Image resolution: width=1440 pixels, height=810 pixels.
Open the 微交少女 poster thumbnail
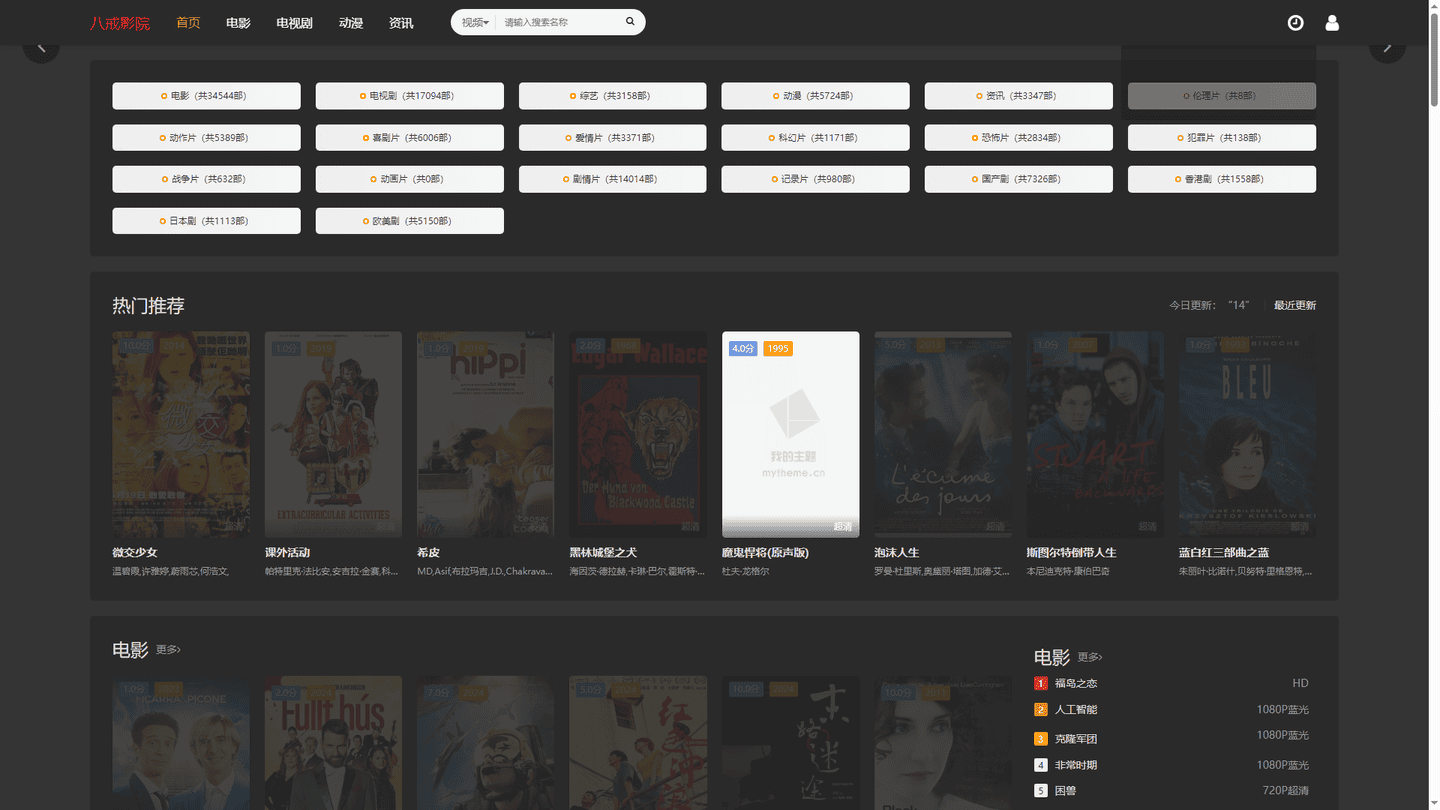click(181, 435)
